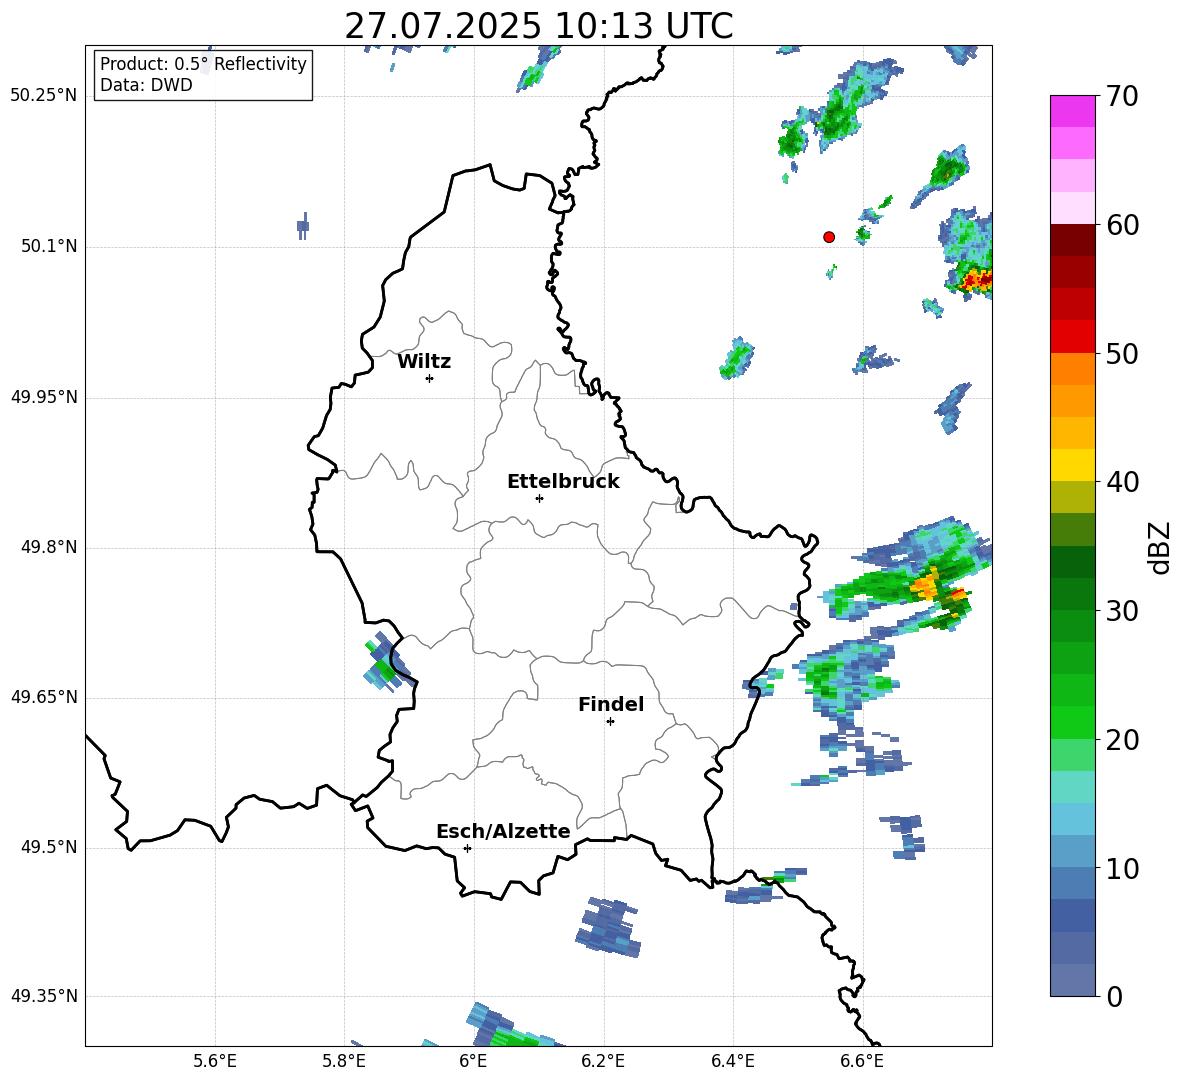Image resolution: width=1184 pixels, height=1081 pixels.
Task: Select the Wiltz city label
Action: 424,362
